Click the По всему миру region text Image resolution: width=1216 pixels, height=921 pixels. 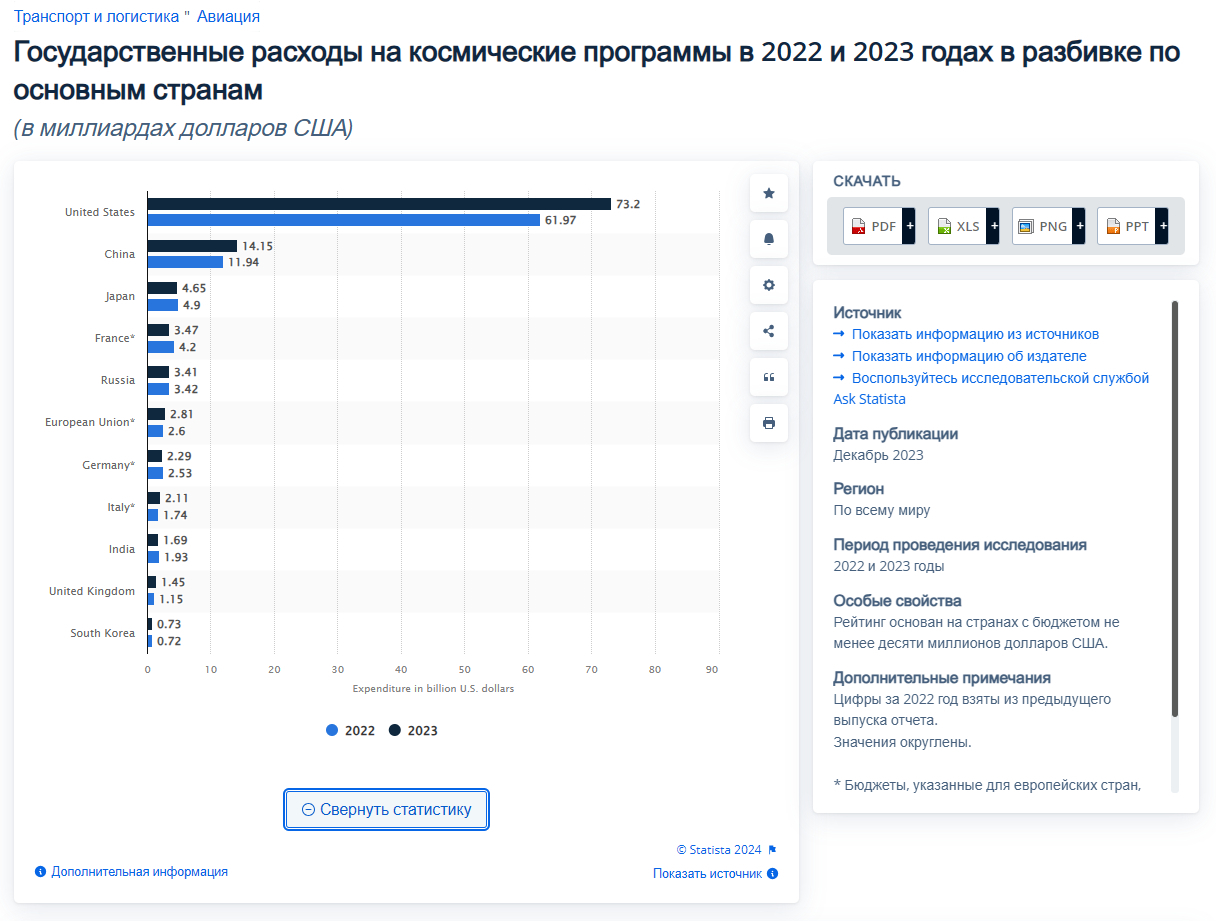(882, 510)
